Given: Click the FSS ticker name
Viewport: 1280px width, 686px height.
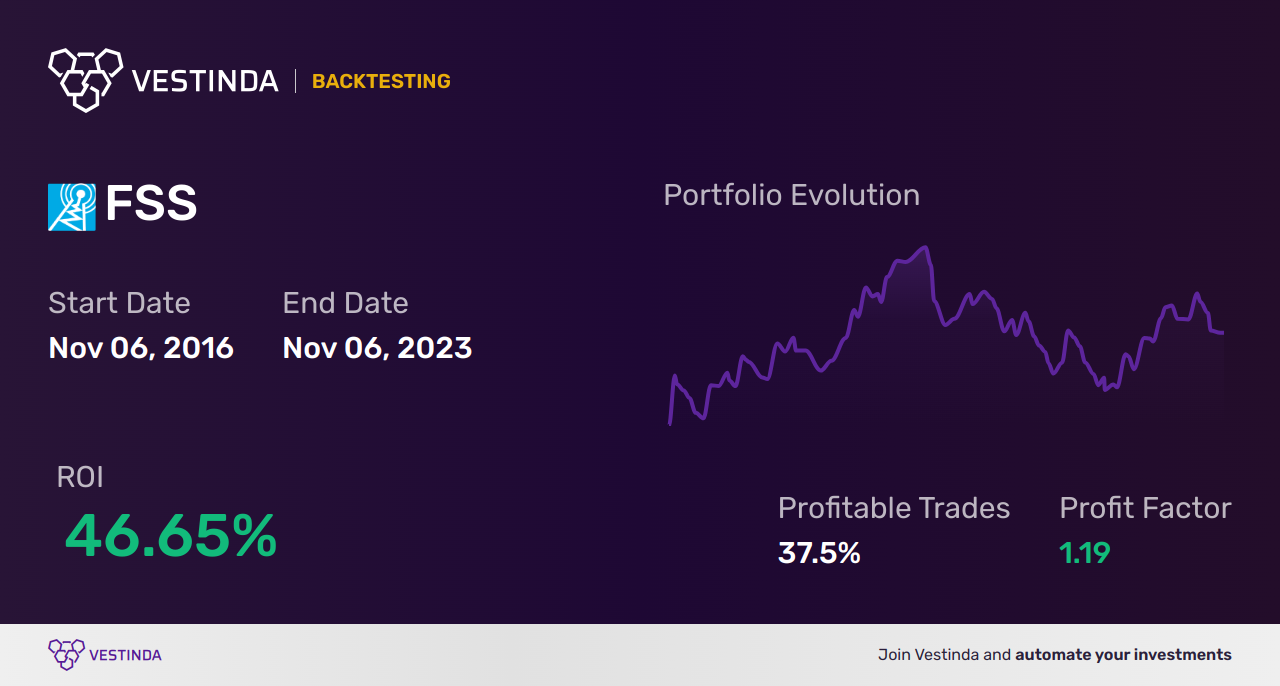Looking at the screenshot, I should (151, 205).
